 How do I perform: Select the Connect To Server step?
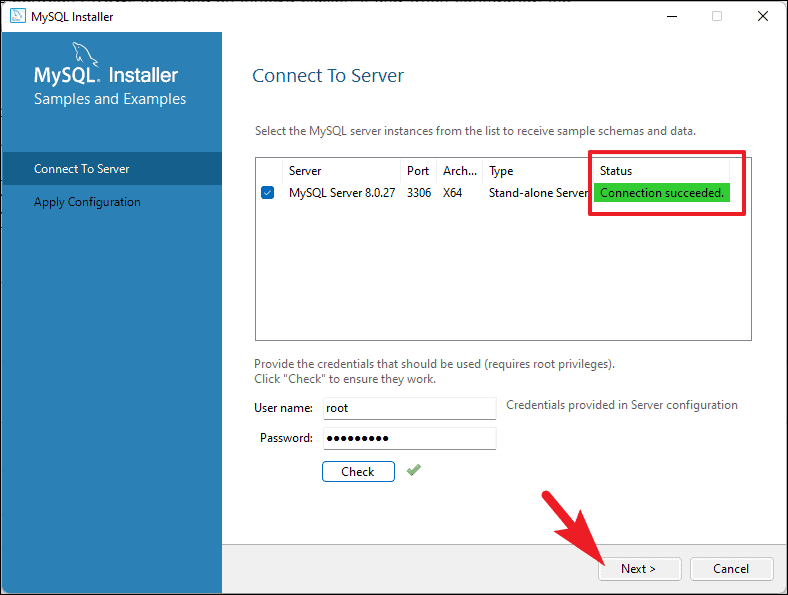tap(112, 169)
